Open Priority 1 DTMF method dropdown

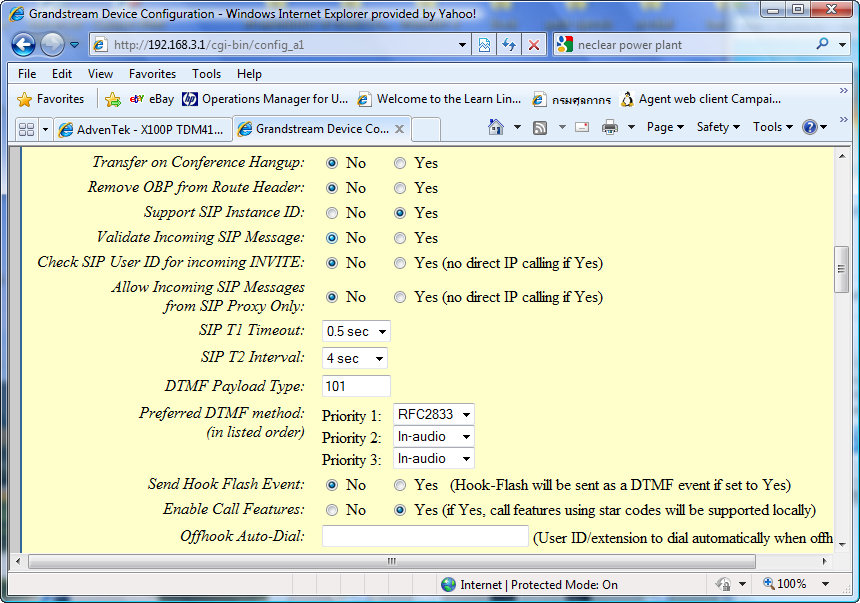(433, 414)
